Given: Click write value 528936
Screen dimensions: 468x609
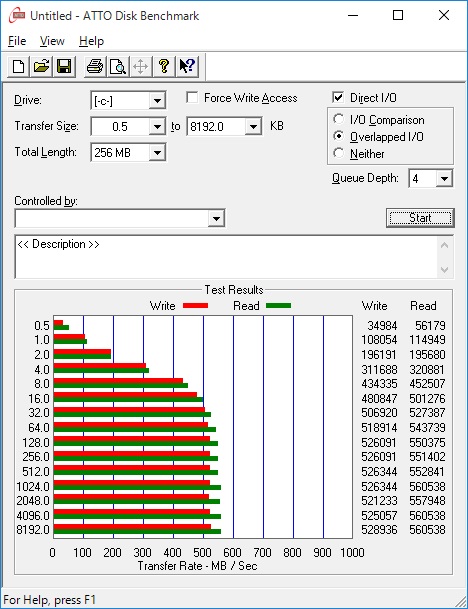Looking at the screenshot, I should click(x=379, y=530).
